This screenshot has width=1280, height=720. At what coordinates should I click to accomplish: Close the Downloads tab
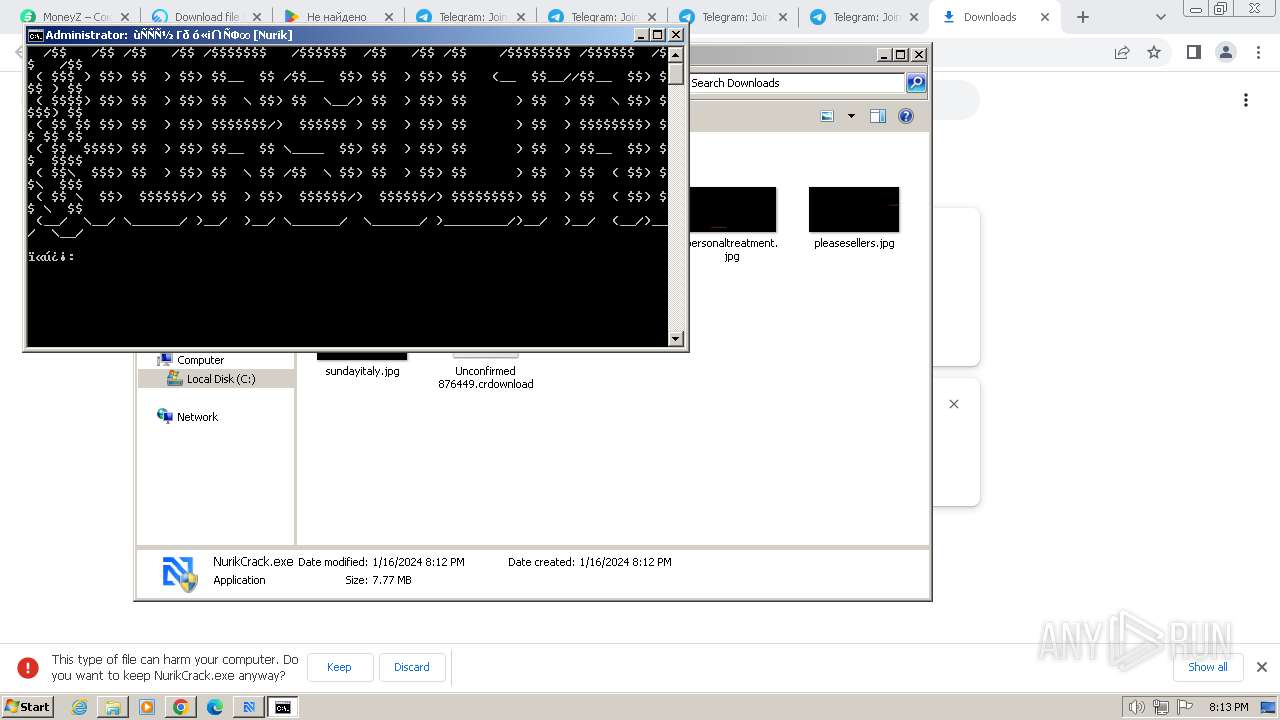click(x=1045, y=17)
